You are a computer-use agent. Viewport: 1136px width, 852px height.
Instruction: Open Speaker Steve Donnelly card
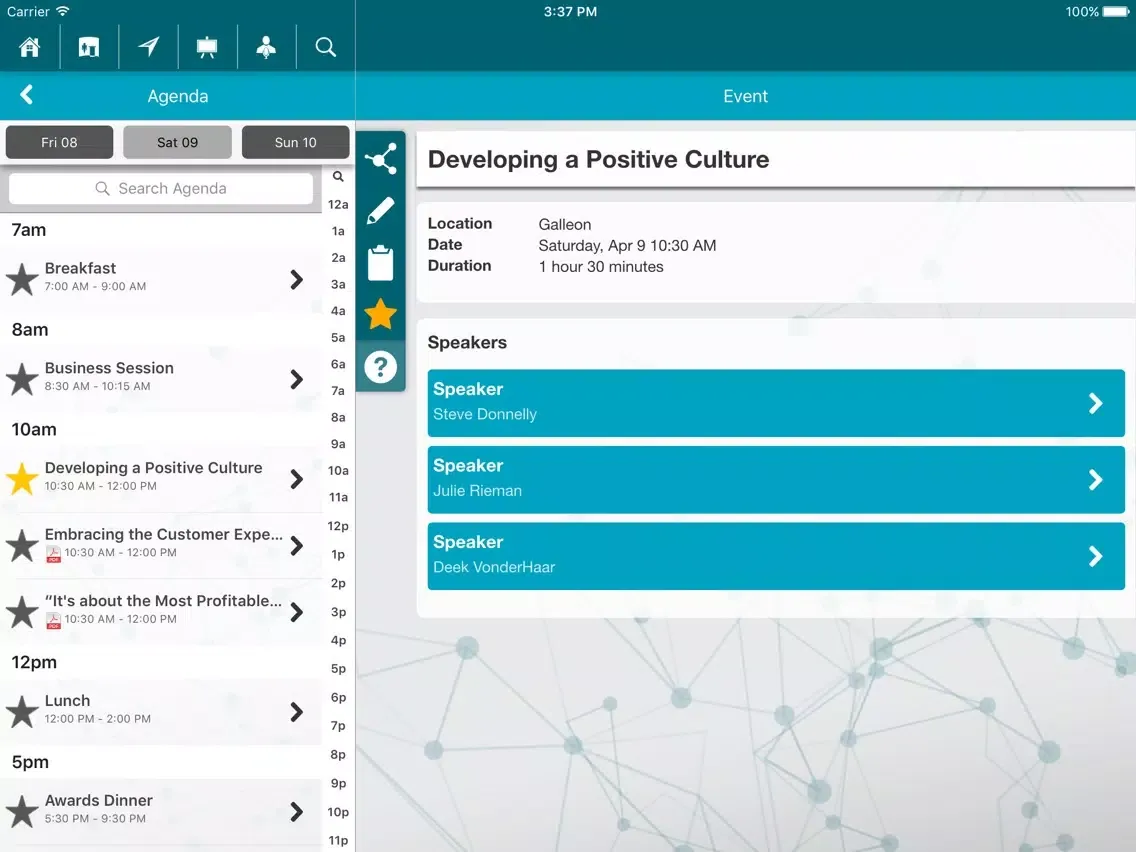776,403
